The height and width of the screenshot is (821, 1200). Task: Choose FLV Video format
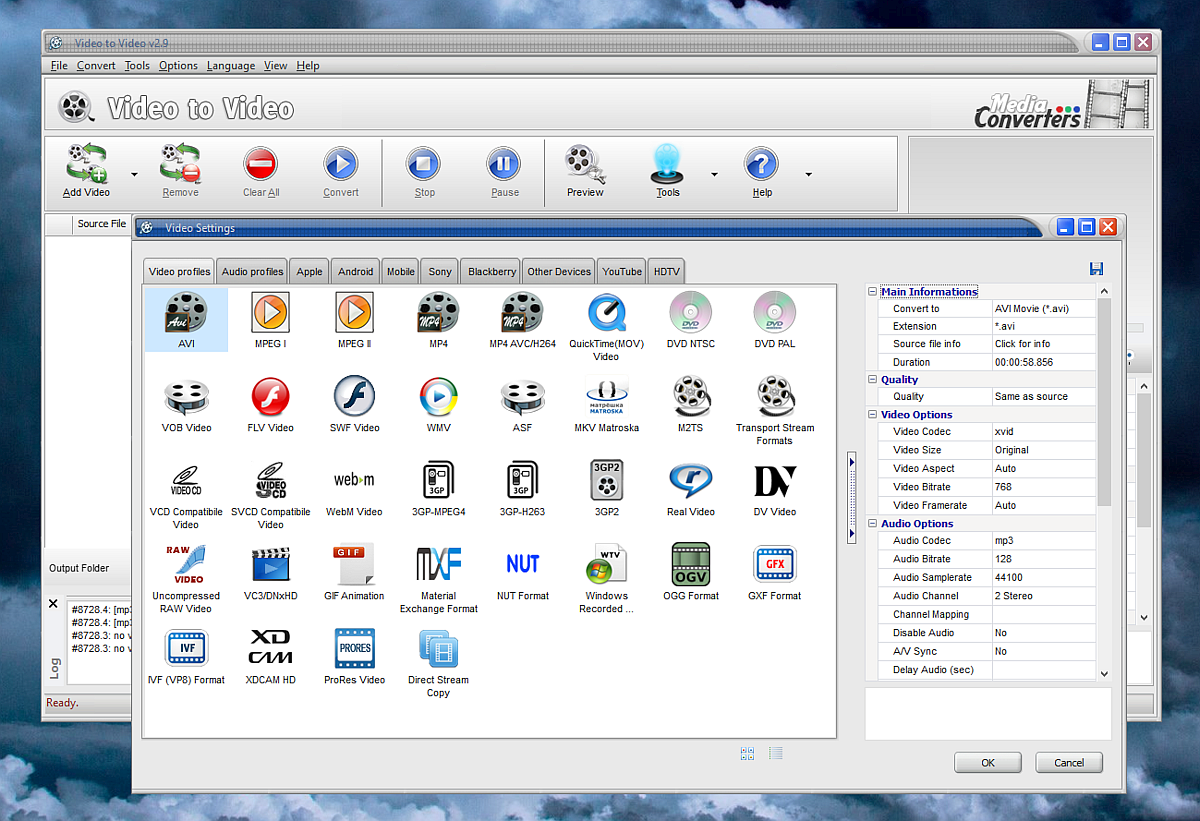tap(270, 404)
